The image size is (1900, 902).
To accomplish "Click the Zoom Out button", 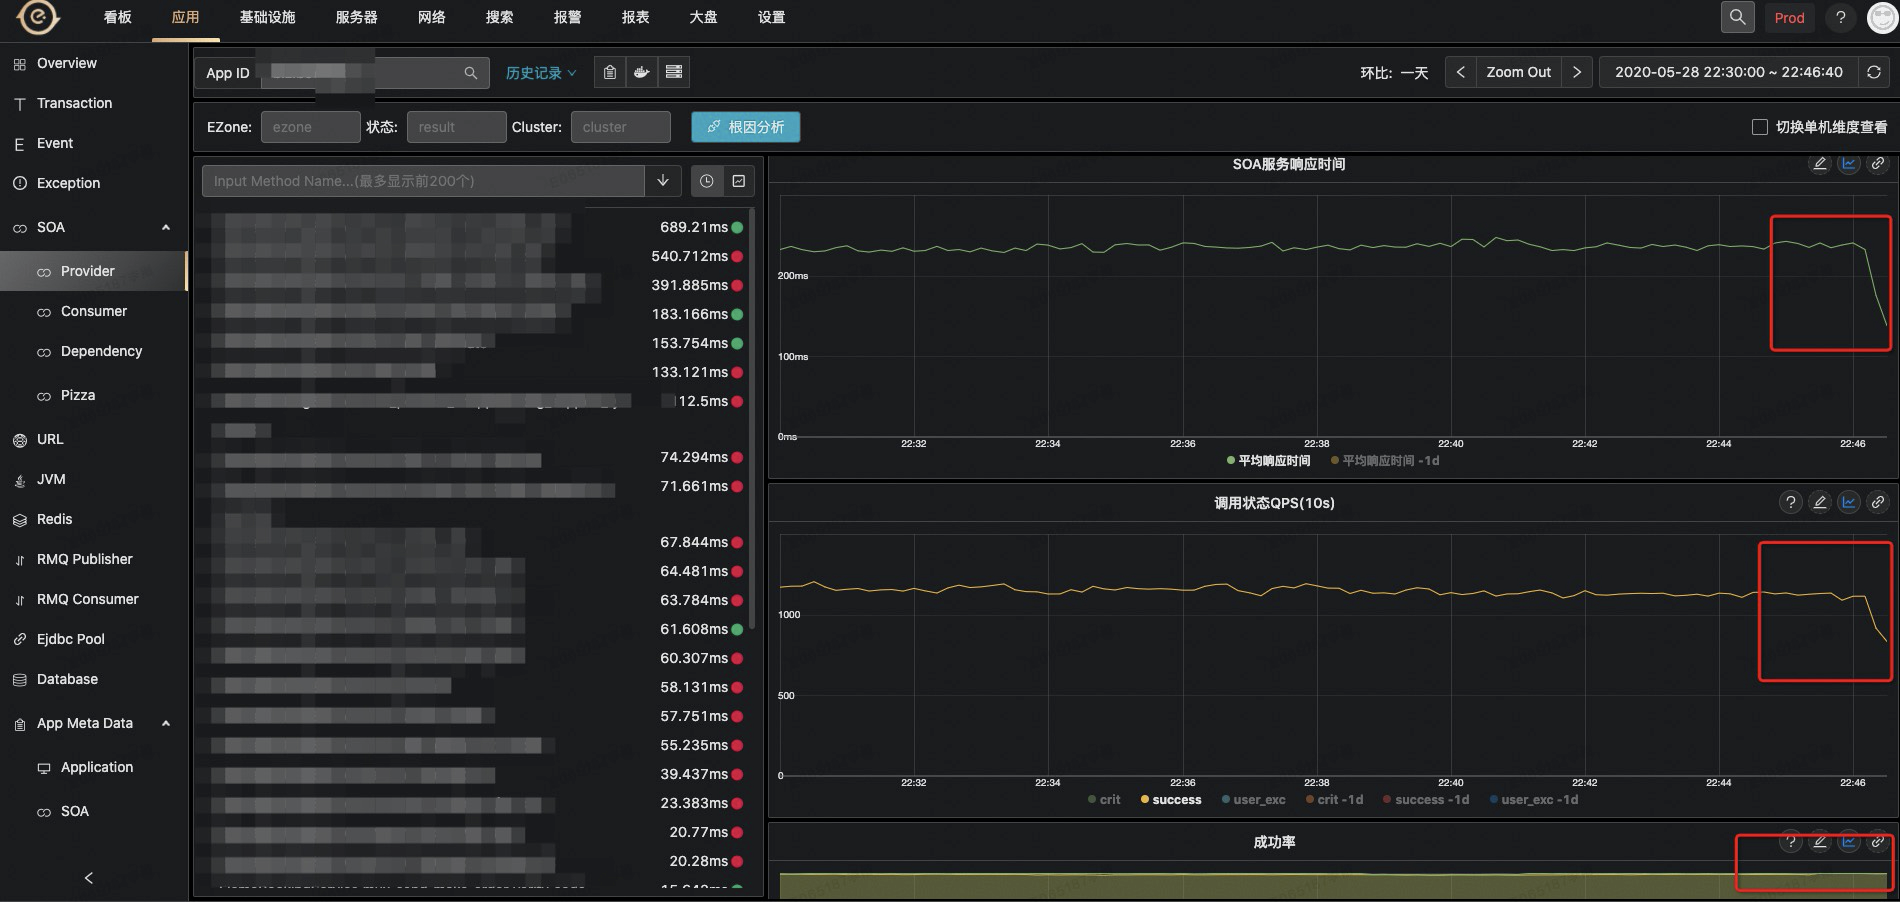I will point(1518,72).
